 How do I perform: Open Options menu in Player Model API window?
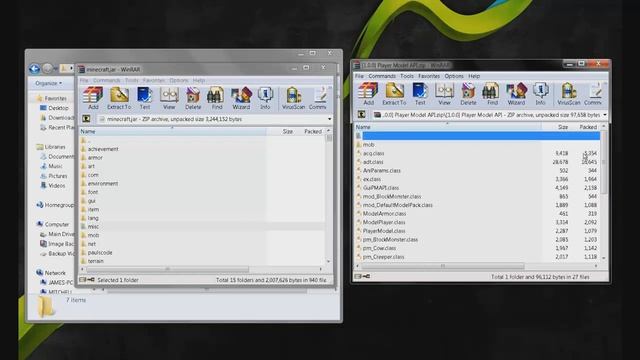pyautogui.click(x=454, y=76)
